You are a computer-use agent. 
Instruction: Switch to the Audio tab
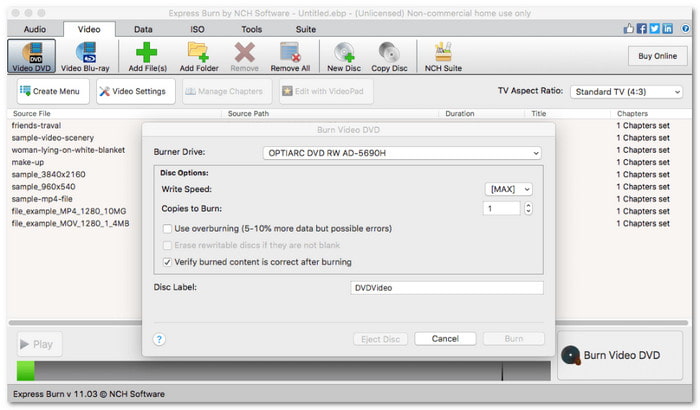coord(35,29)
